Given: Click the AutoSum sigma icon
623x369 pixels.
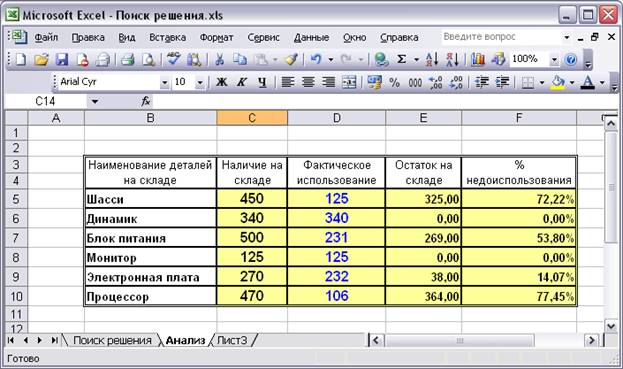Looking at the screenshot, I should [402, 60].
